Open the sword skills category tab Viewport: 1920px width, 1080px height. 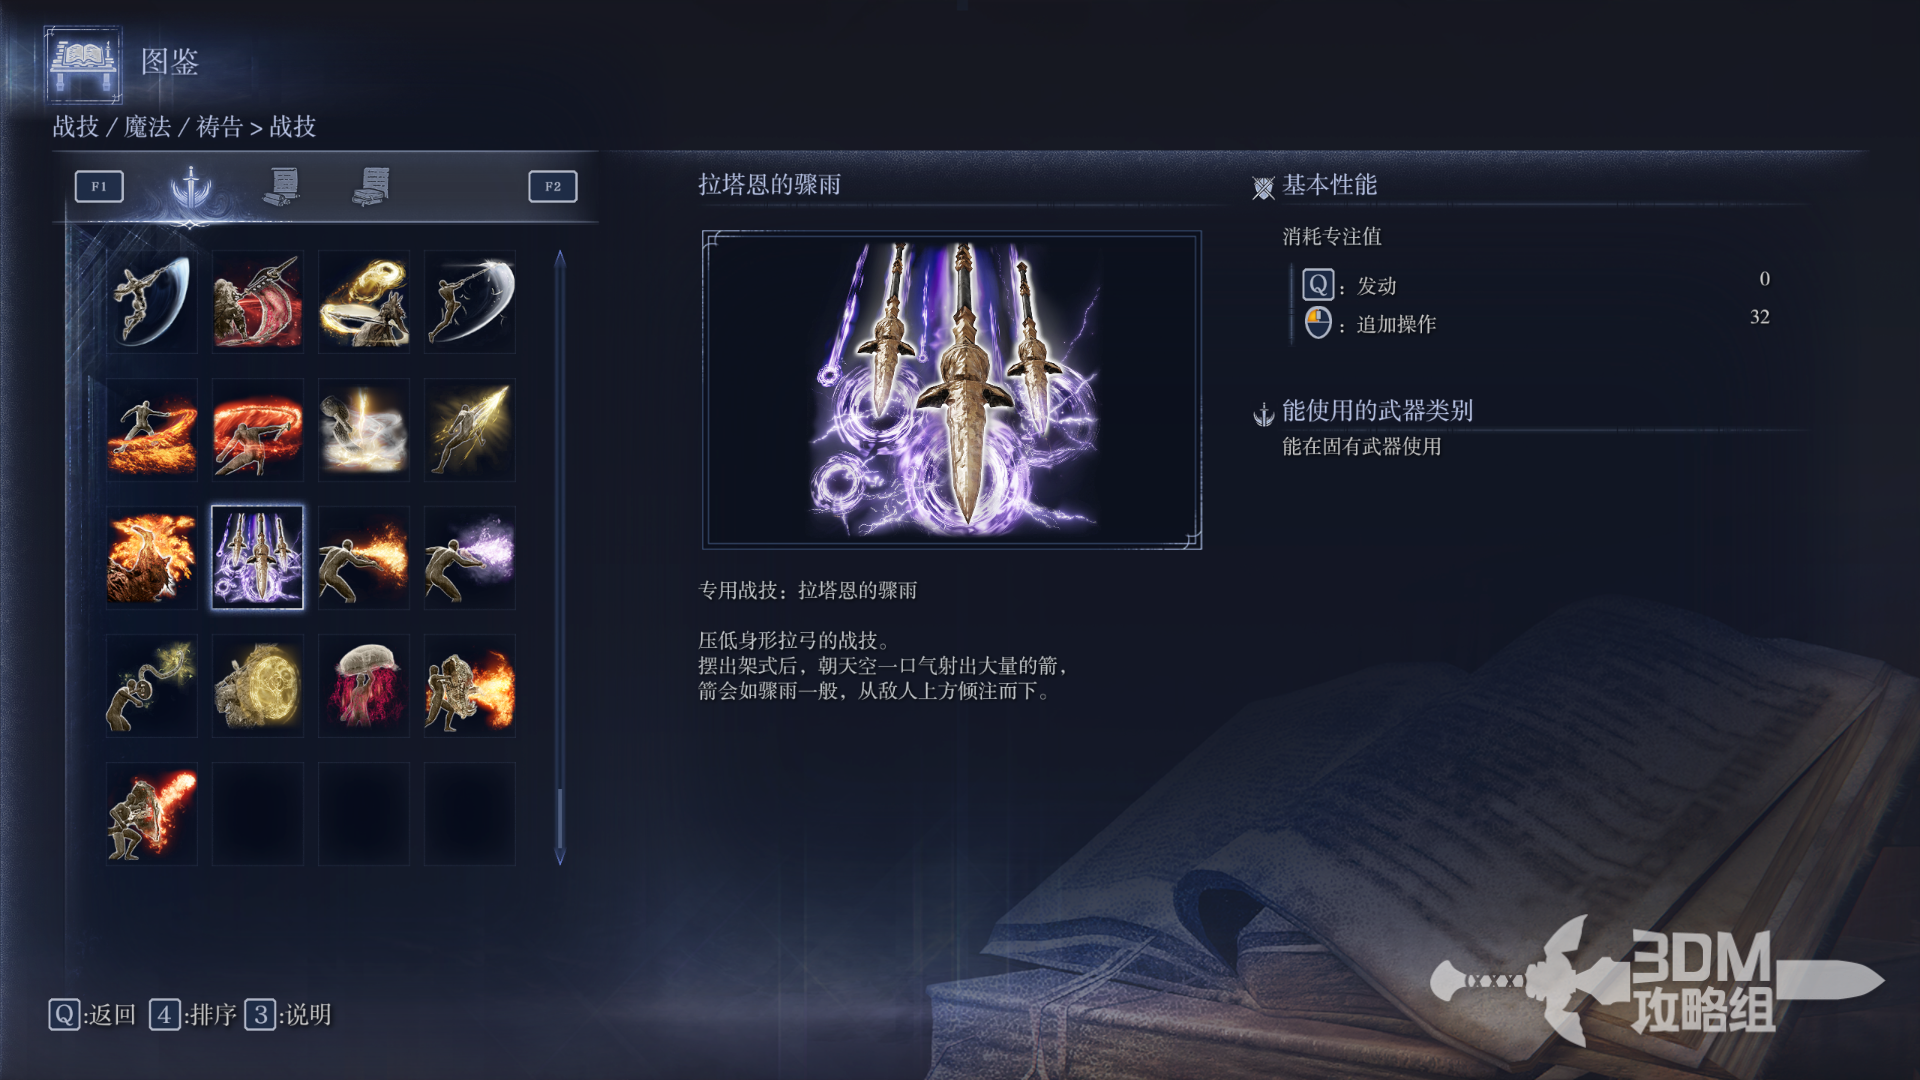191,187
